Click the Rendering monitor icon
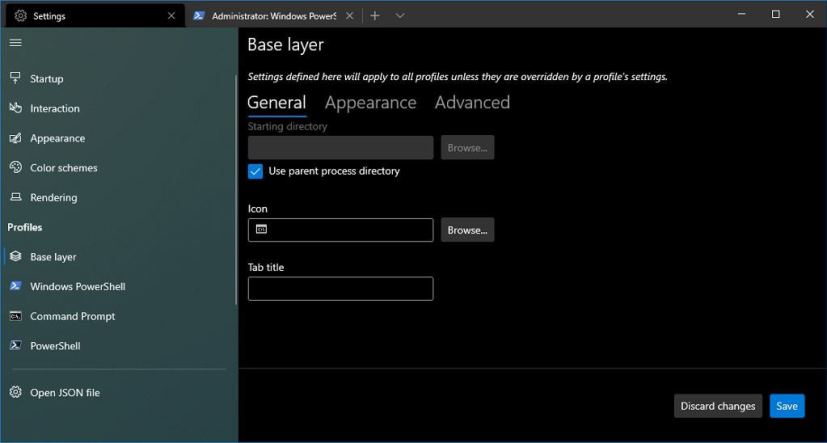 (x=16, y=197)
